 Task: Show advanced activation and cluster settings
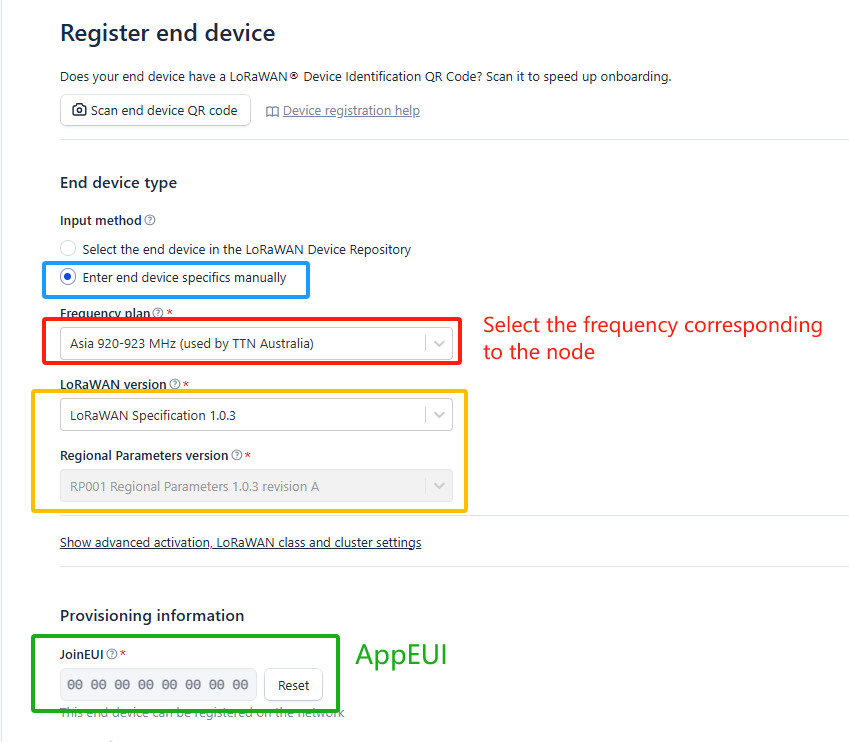click(240, 542)
